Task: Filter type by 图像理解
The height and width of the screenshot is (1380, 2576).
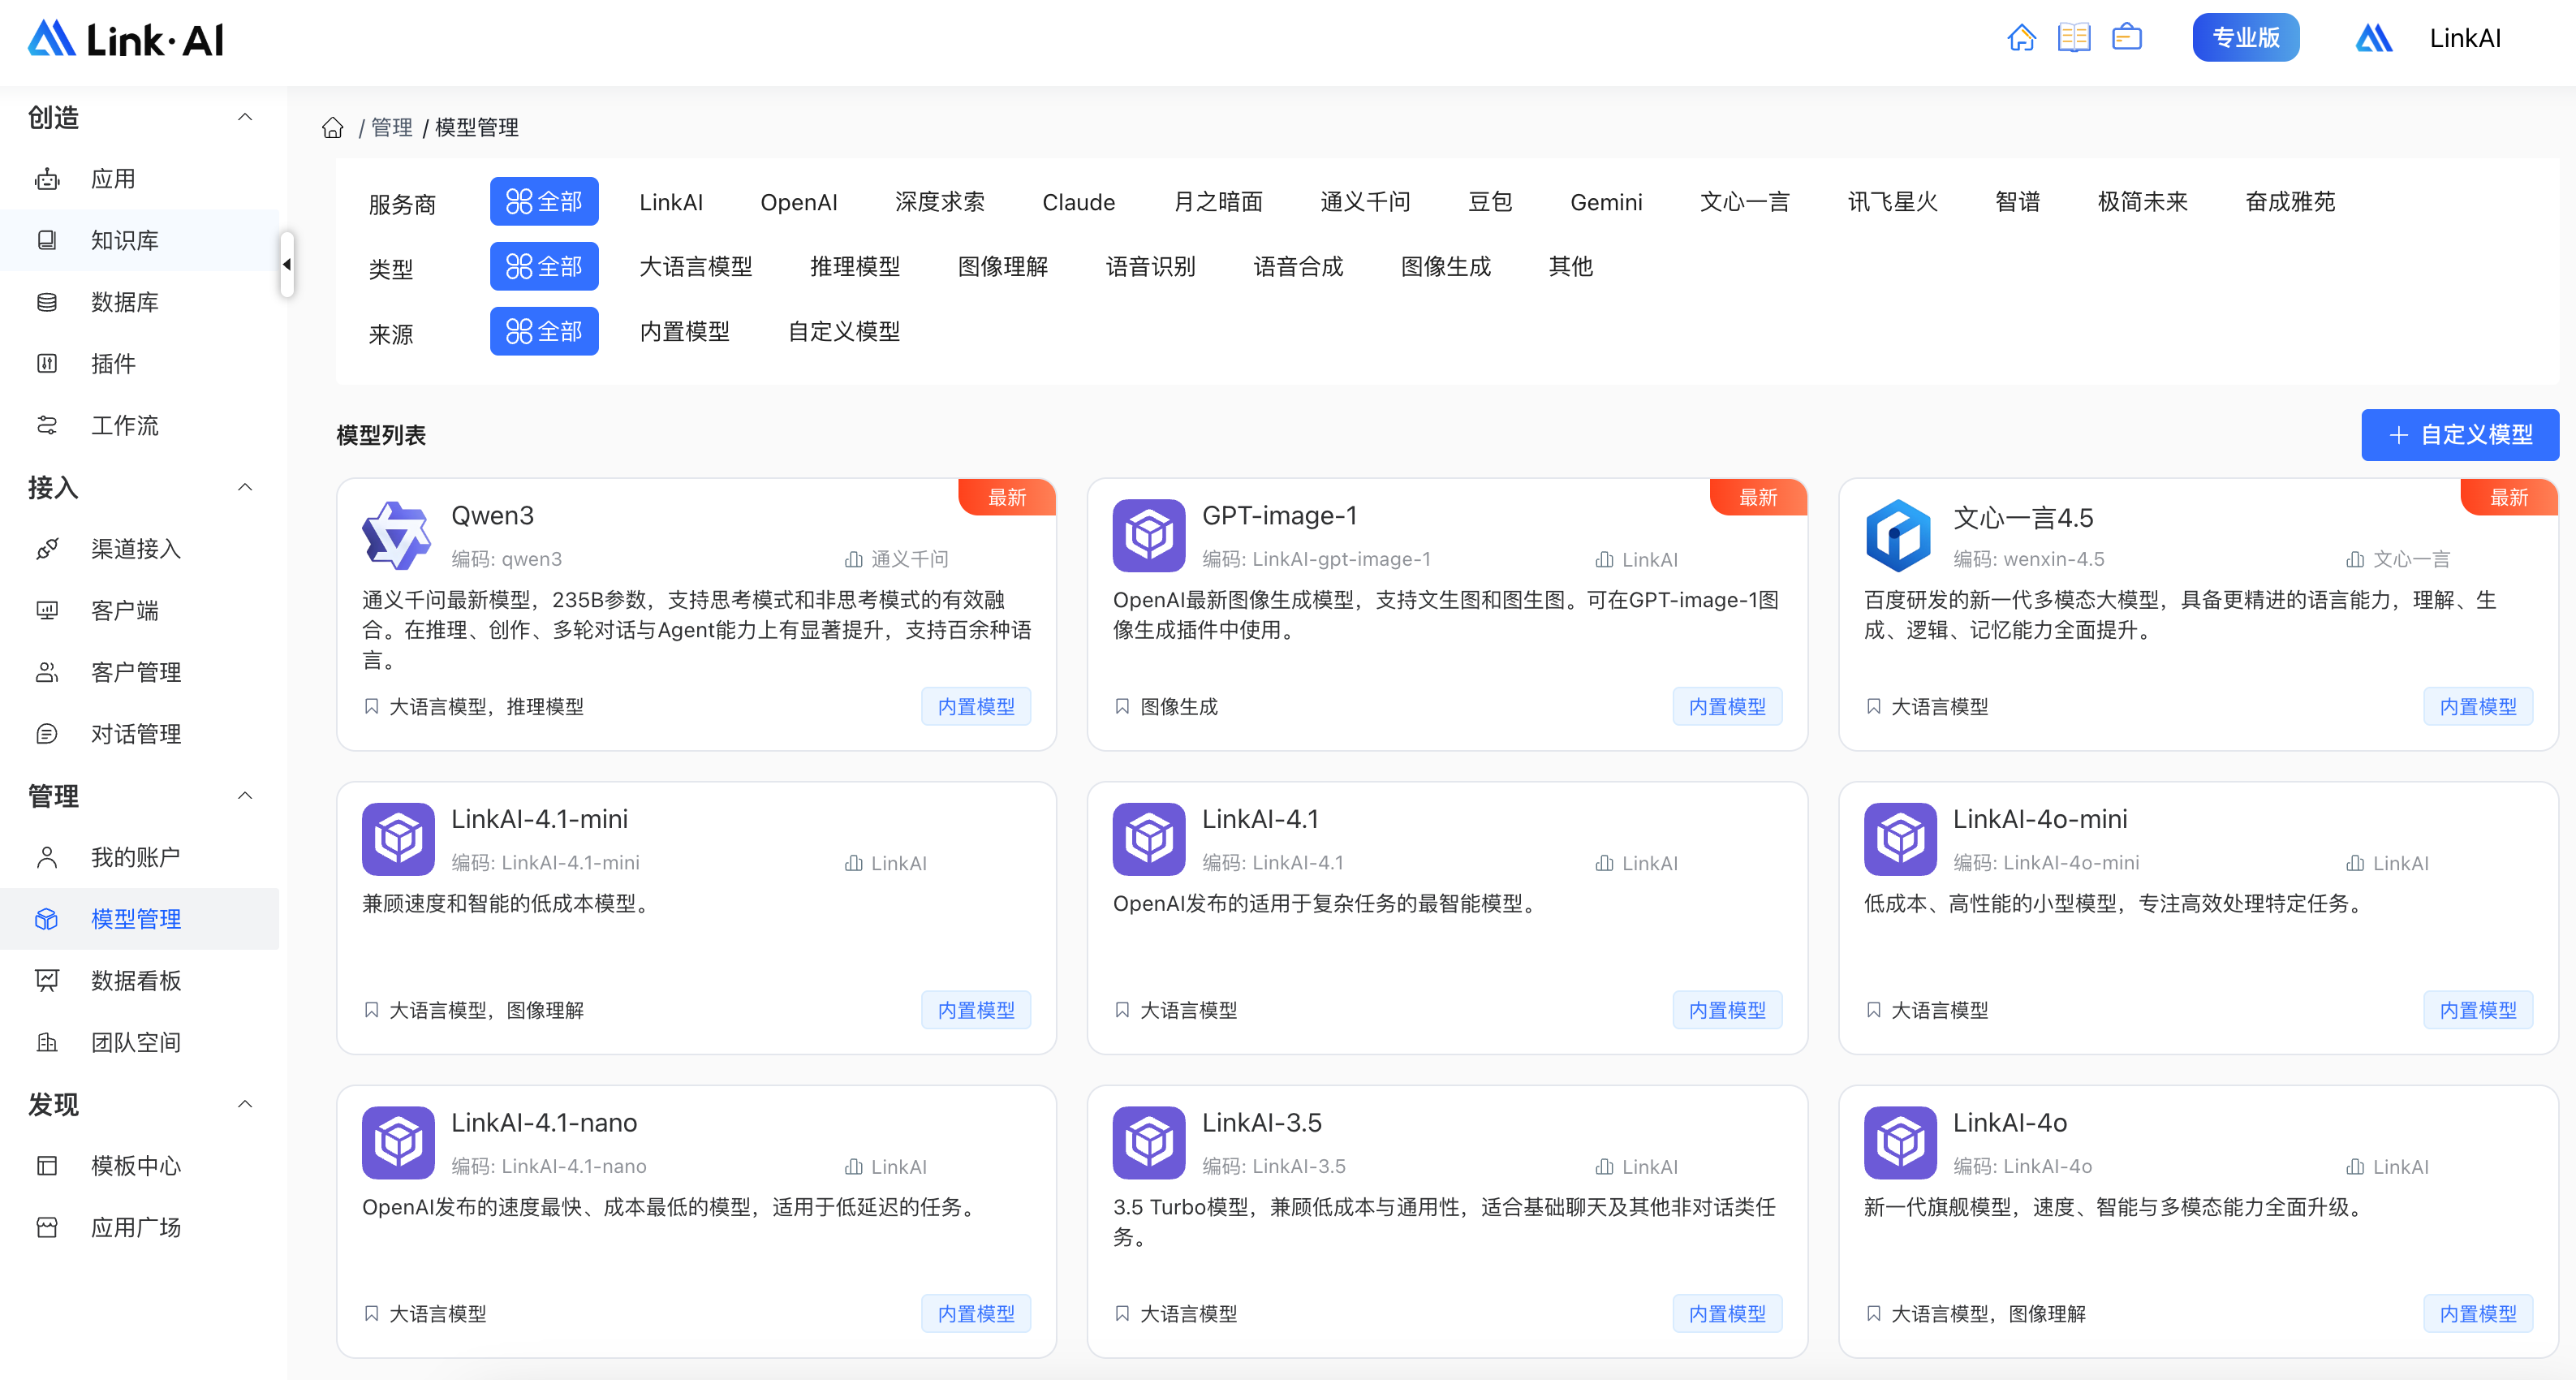Action: click(x=1003, y=266)
